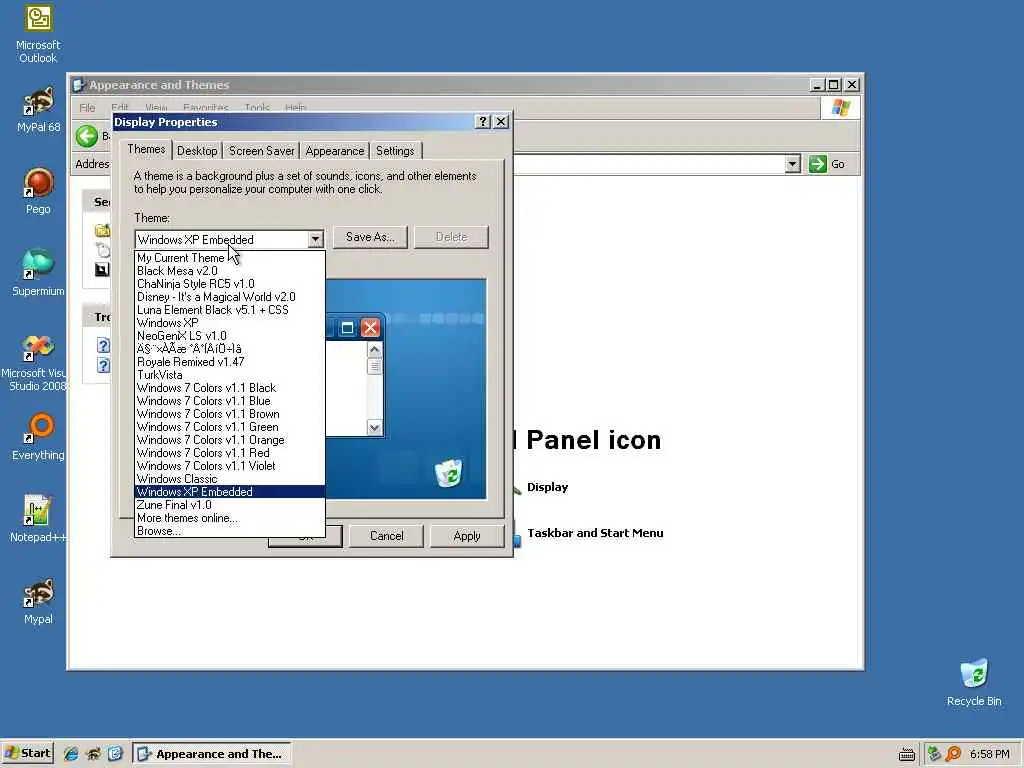Select the Windows Classic theme
Viewport: 1024px width, 768px height.
230,479
